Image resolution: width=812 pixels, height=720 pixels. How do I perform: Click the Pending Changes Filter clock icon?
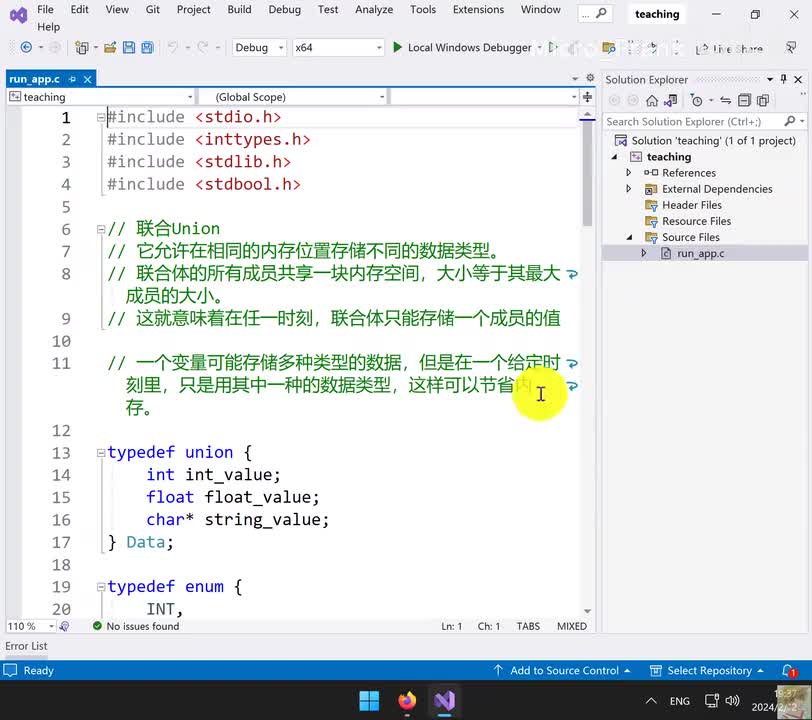697,100
